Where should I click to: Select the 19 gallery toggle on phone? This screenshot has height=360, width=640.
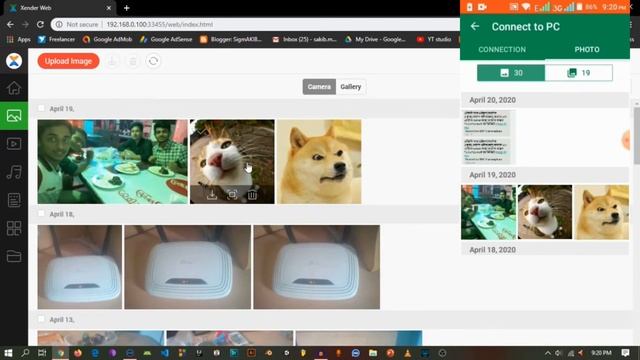coord(579,73)
